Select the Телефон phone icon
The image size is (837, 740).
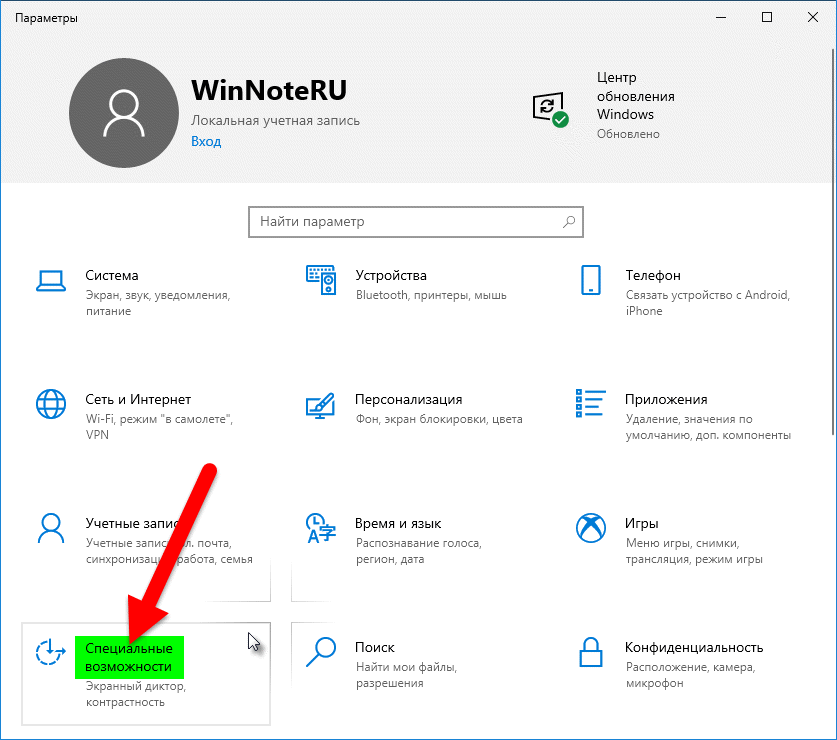(590, 280)
